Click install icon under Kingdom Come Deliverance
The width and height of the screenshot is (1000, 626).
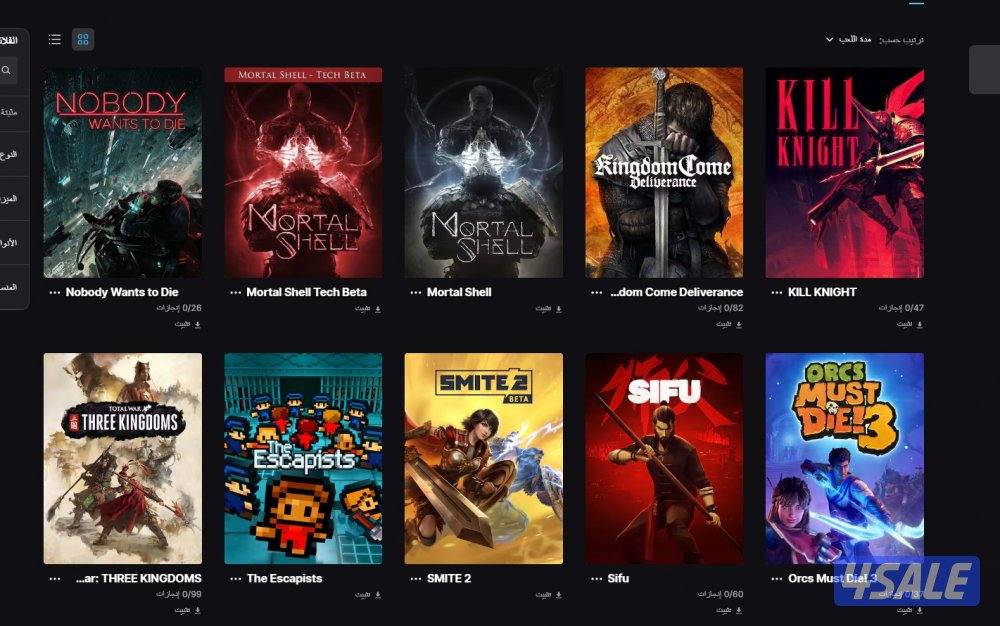739,324
